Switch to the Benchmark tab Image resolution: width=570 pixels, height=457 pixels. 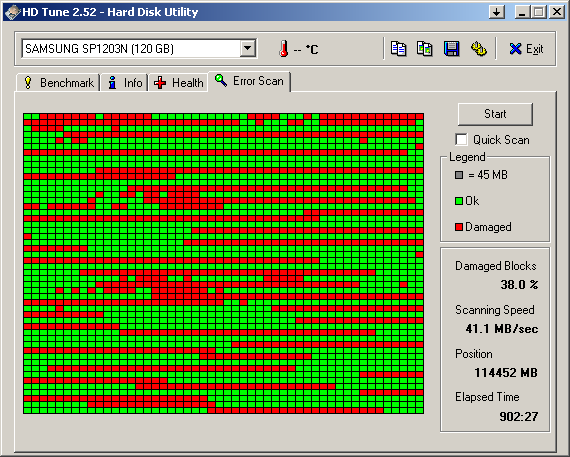coord(59,83)
